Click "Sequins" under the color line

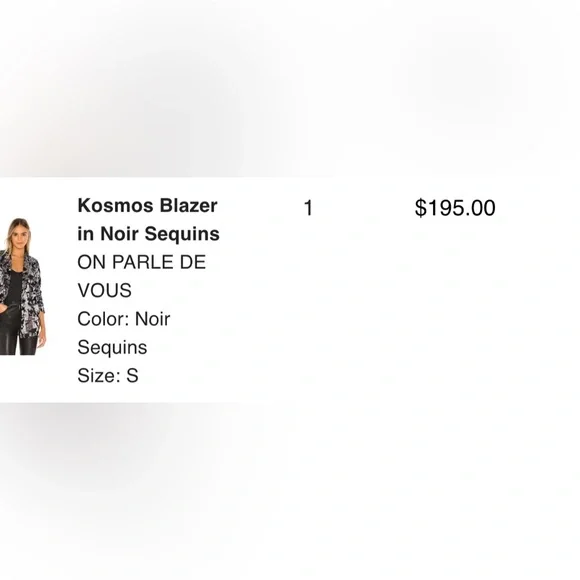(x=112, y=348)
